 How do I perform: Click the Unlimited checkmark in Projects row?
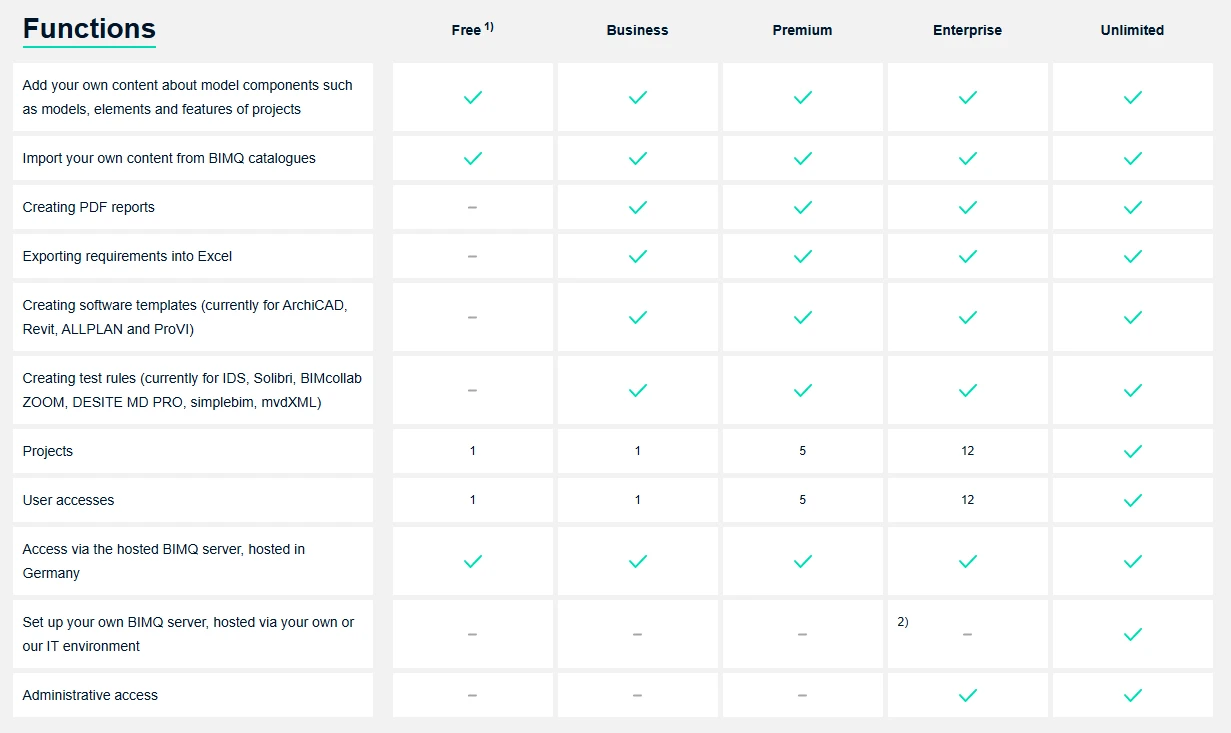[1133, 451]
